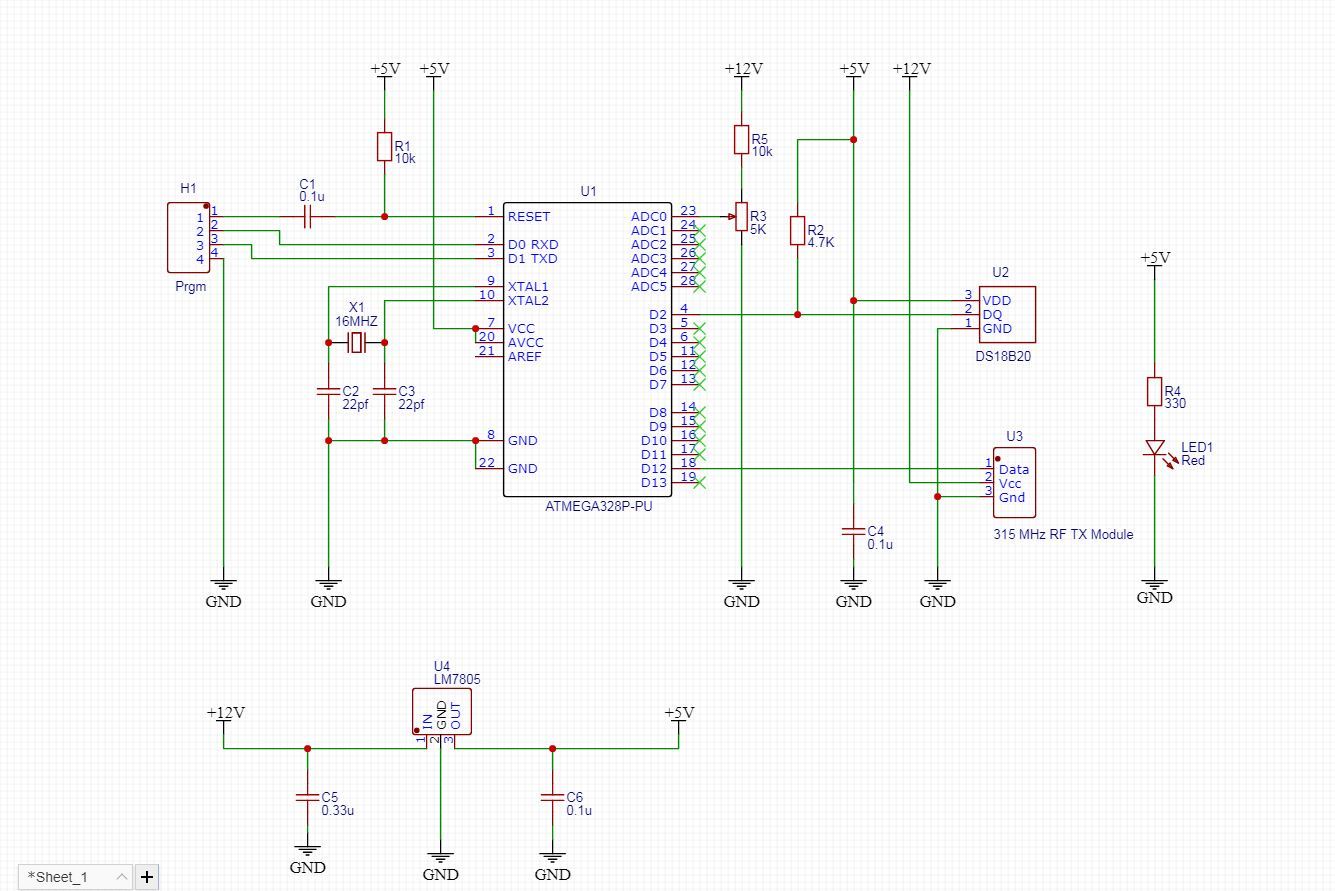Screen dimensions: 1335x891
Task: Click the Prgm label under H1
Action: pyautogui.click(x=190, y=286)
